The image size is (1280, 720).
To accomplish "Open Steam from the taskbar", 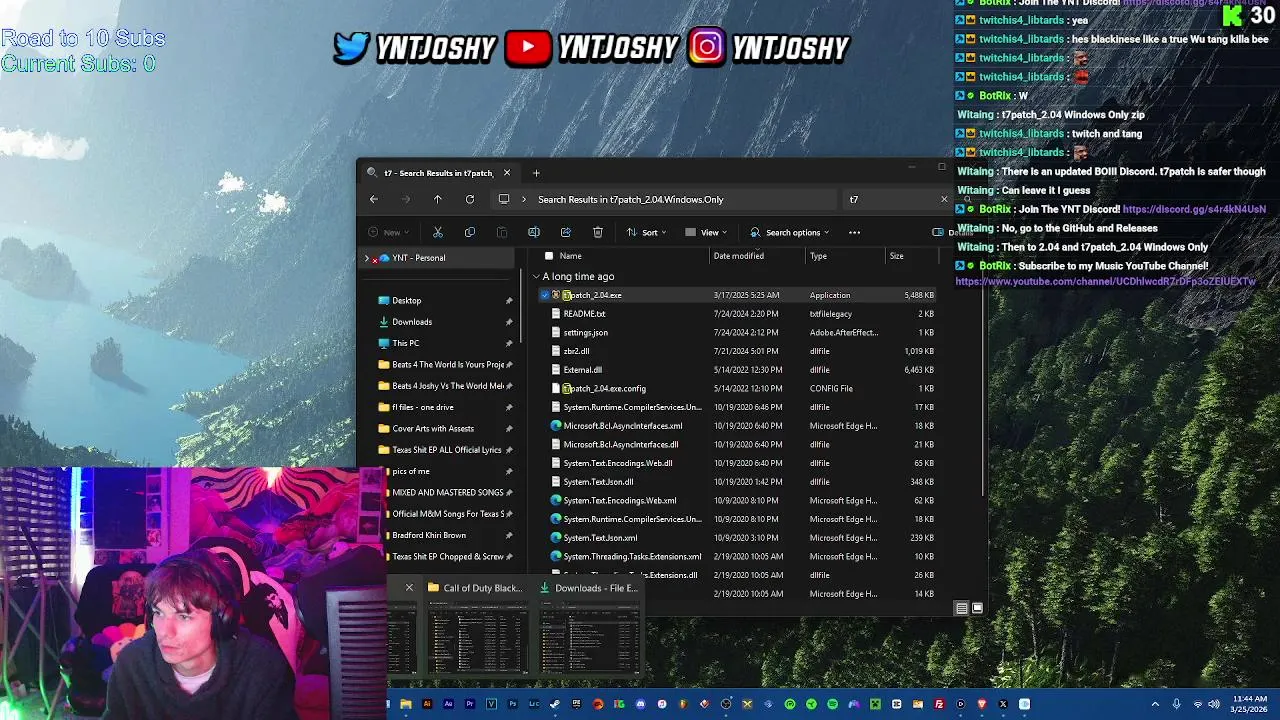I will [555, 704].
